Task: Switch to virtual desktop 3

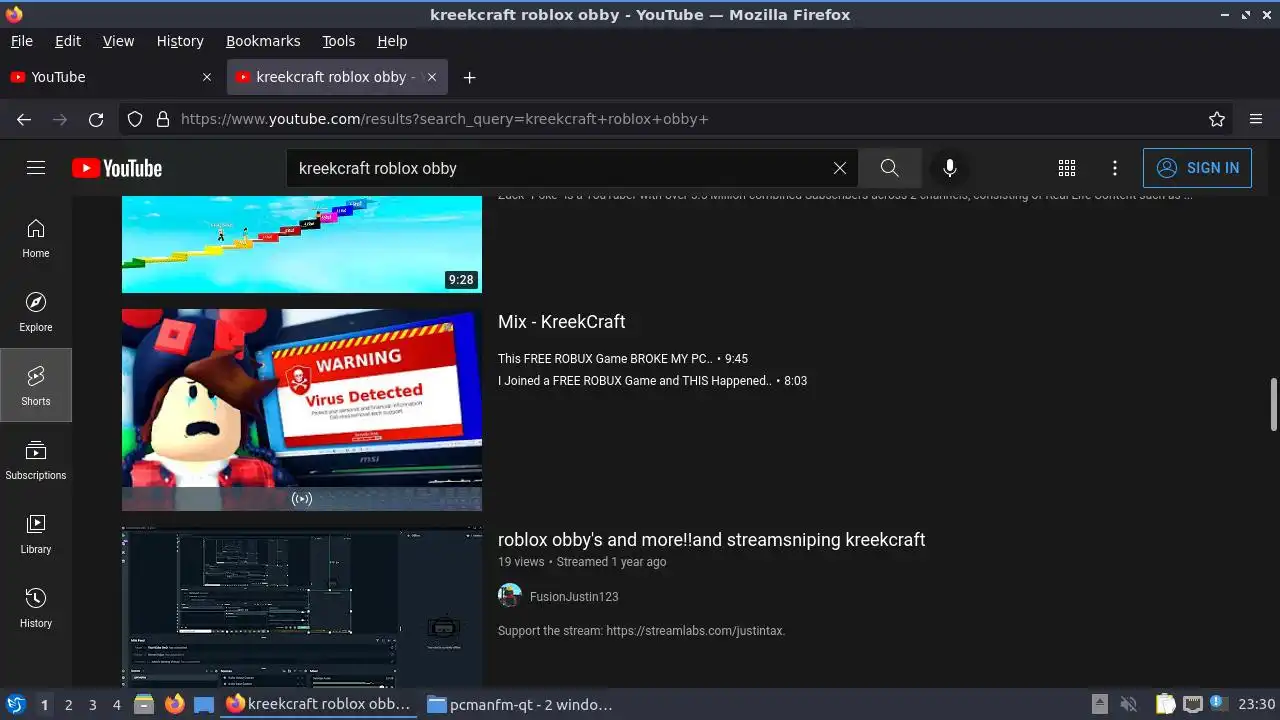Action: pos(92,705)
